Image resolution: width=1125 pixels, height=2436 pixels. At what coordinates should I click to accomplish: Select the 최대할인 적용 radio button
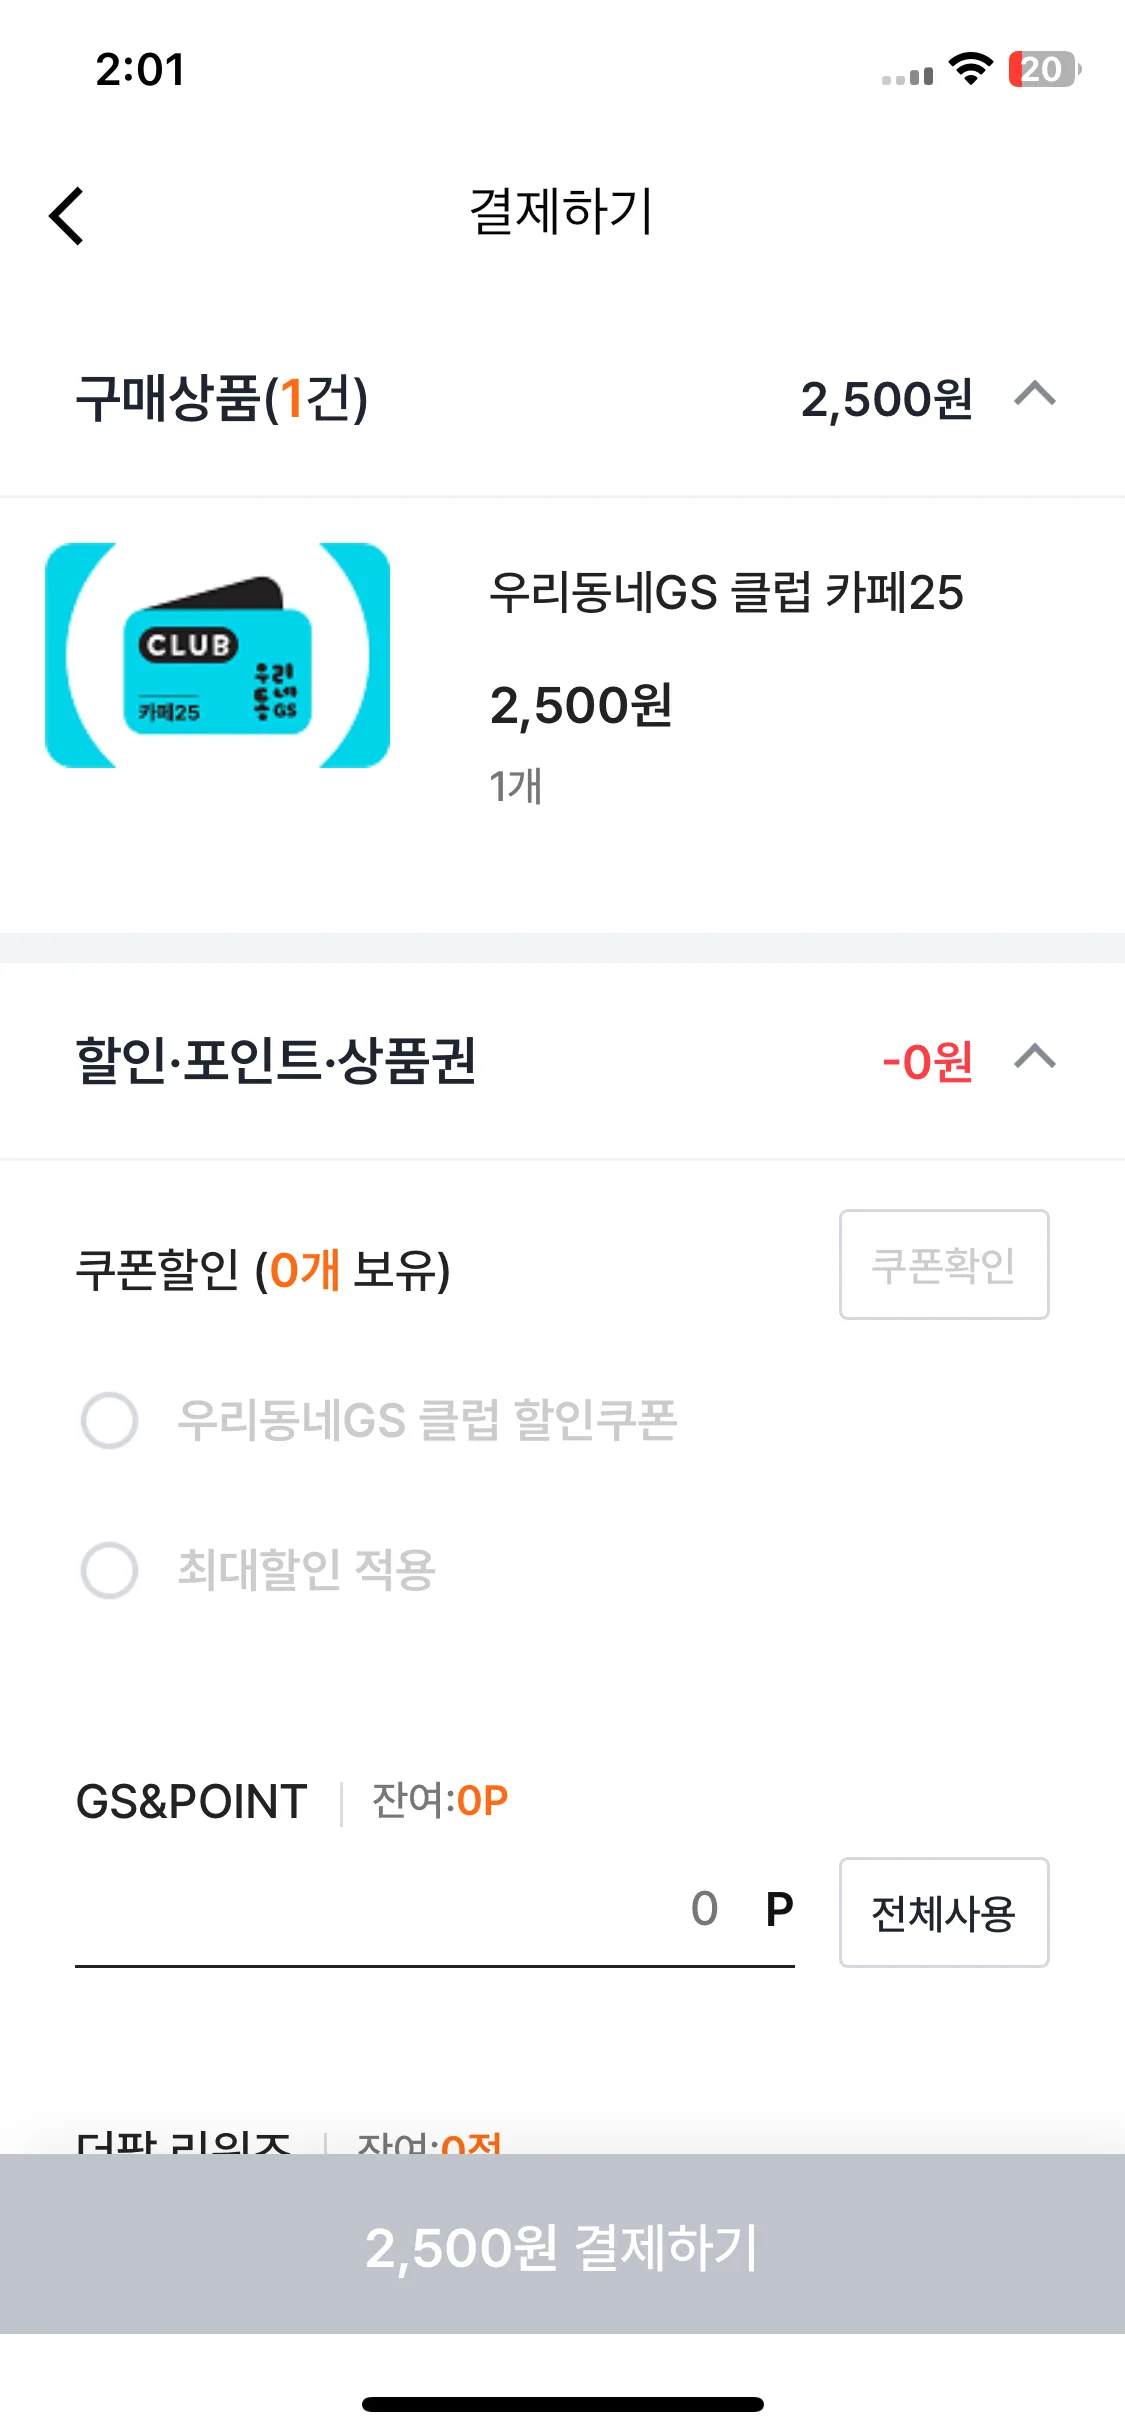pyautogui.click(x=109, y=1570)
